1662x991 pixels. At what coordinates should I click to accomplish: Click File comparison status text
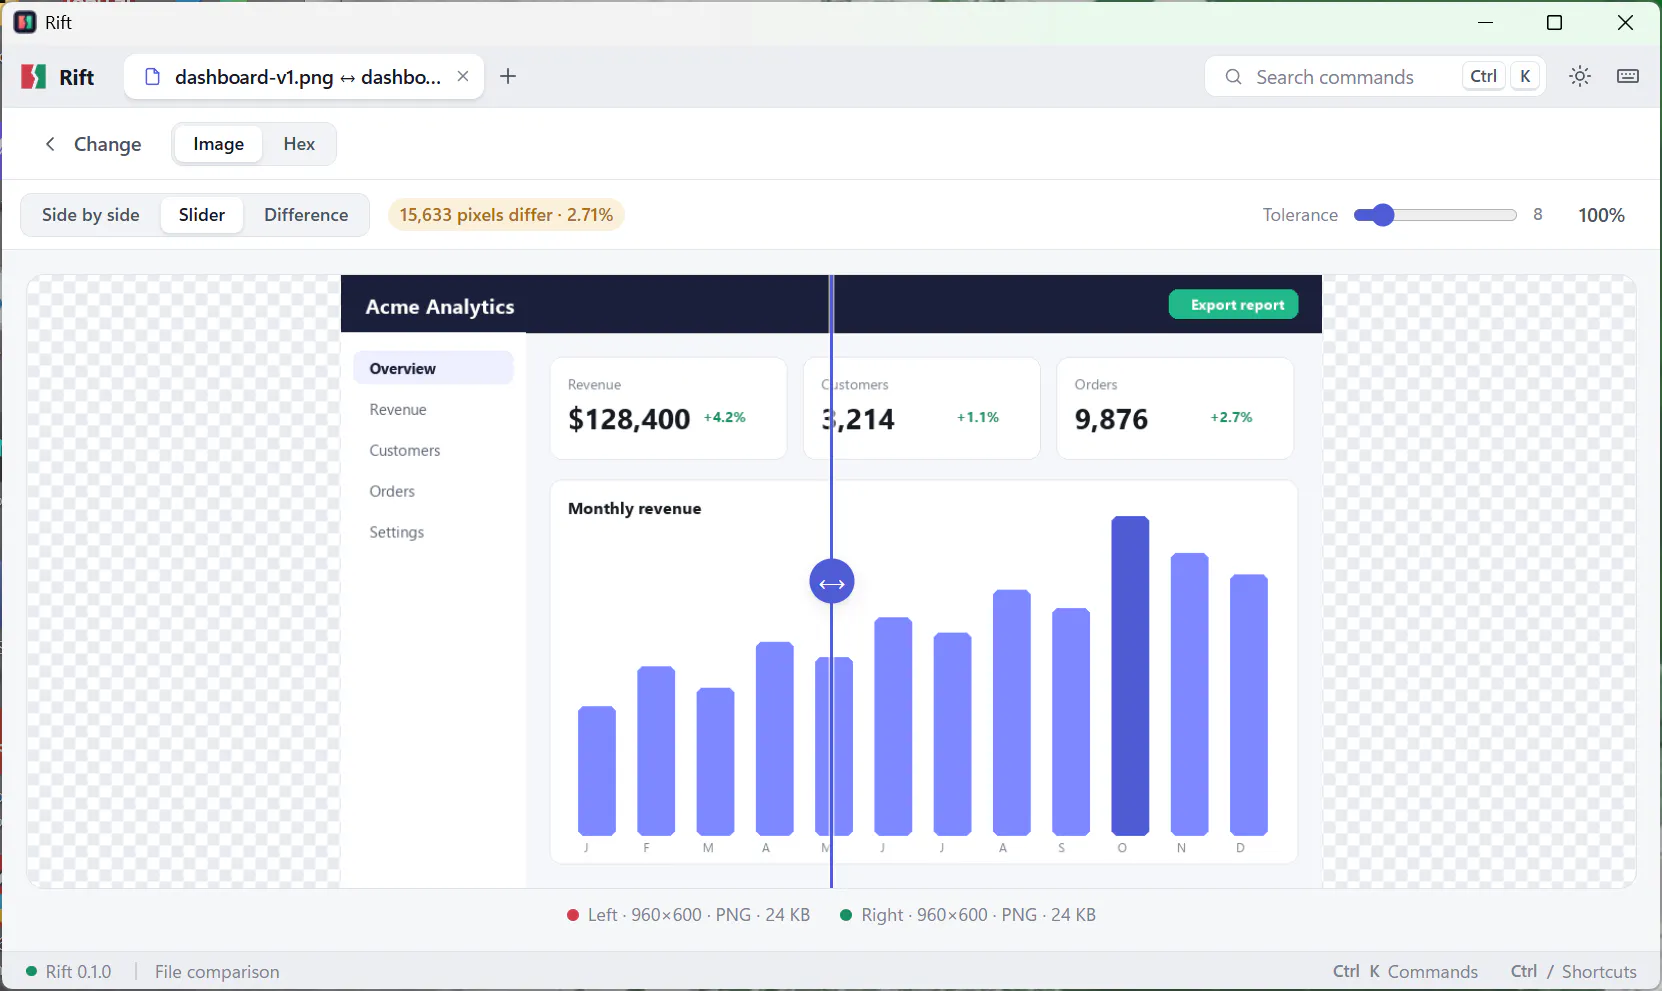click(217, 972)
